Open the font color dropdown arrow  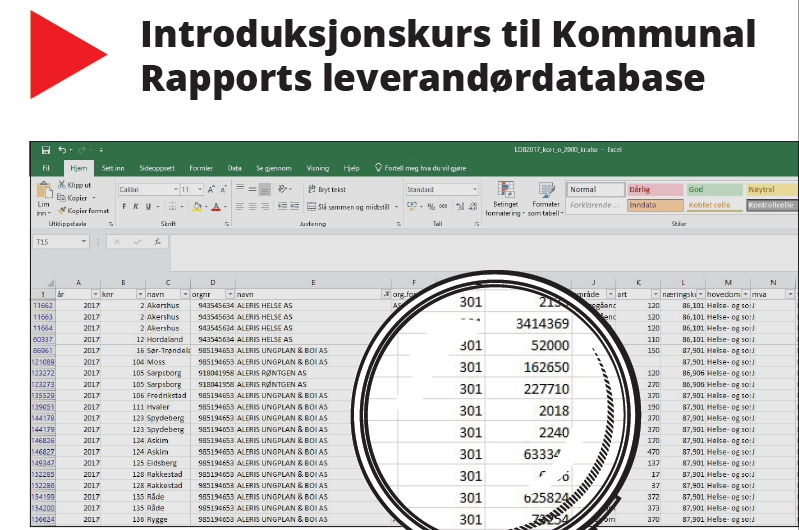pos(225,207)
